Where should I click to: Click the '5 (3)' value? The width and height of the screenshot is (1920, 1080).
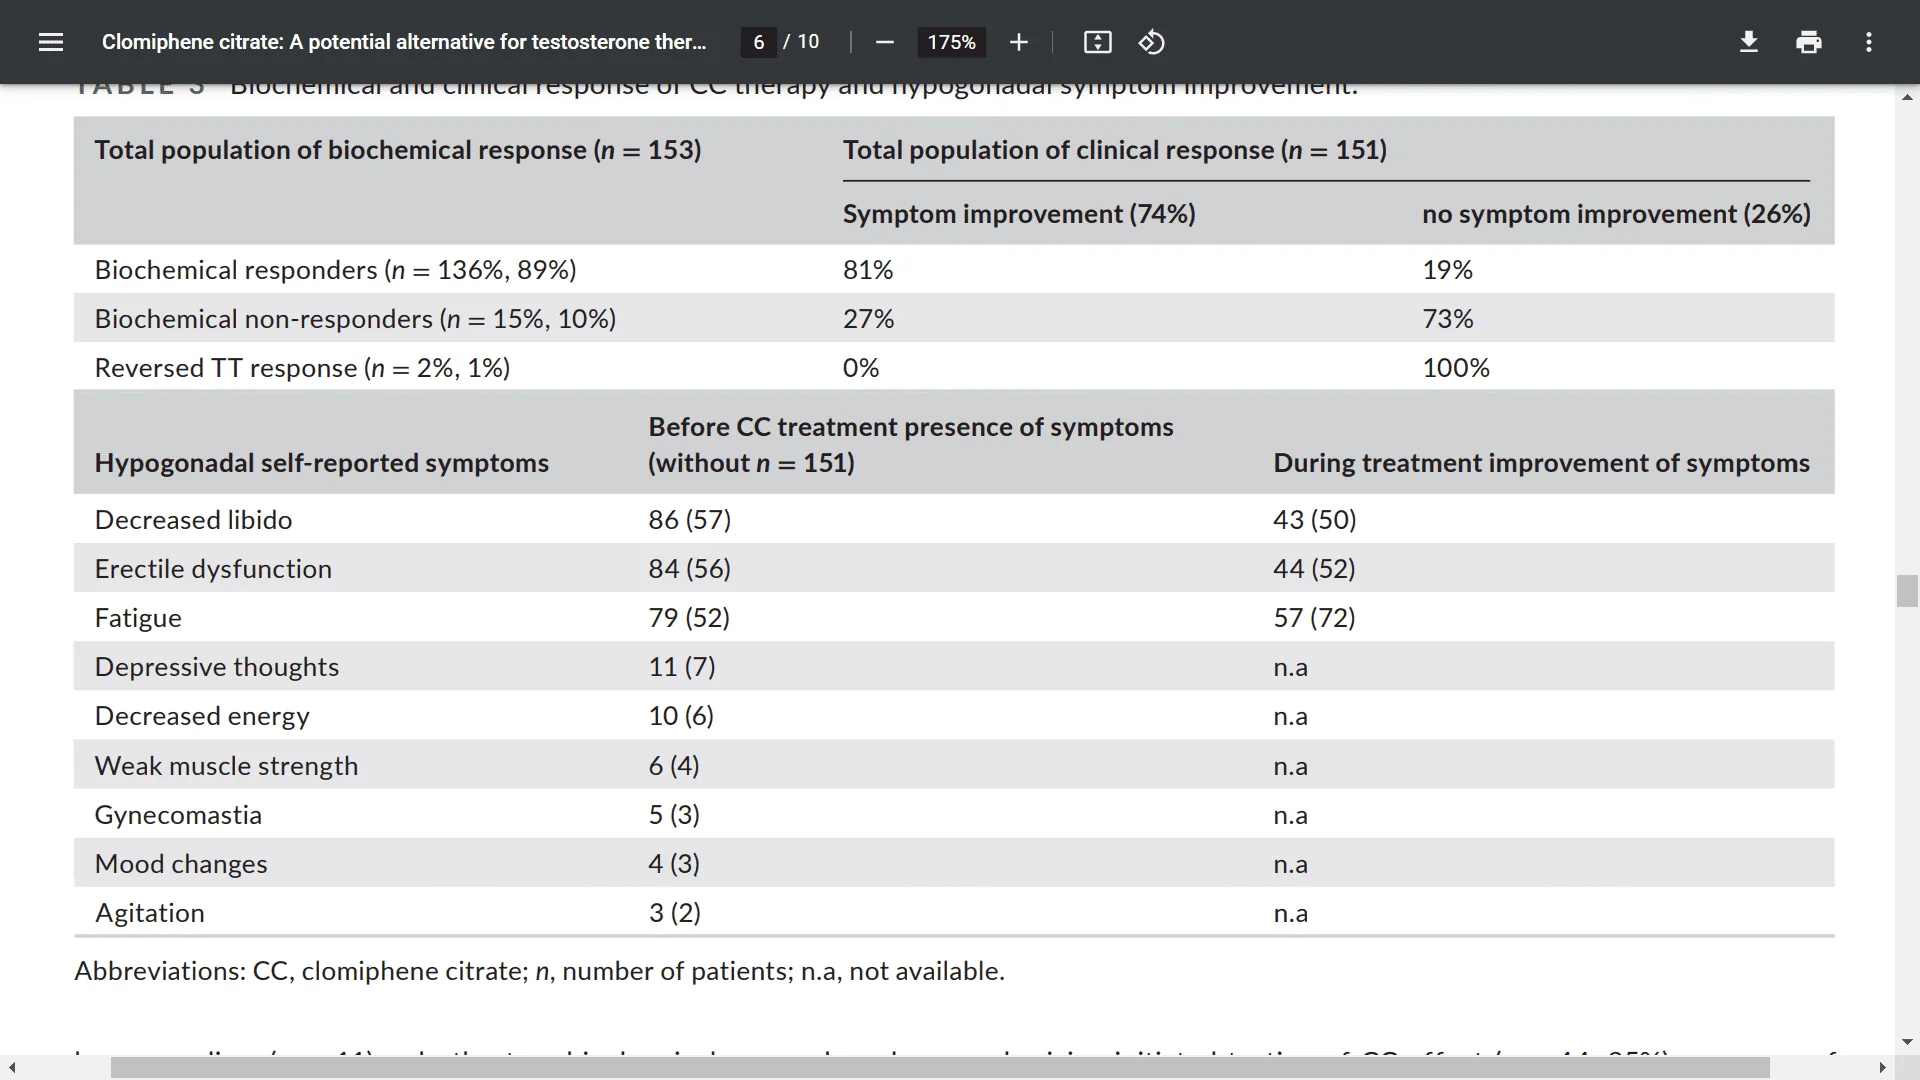674,815
